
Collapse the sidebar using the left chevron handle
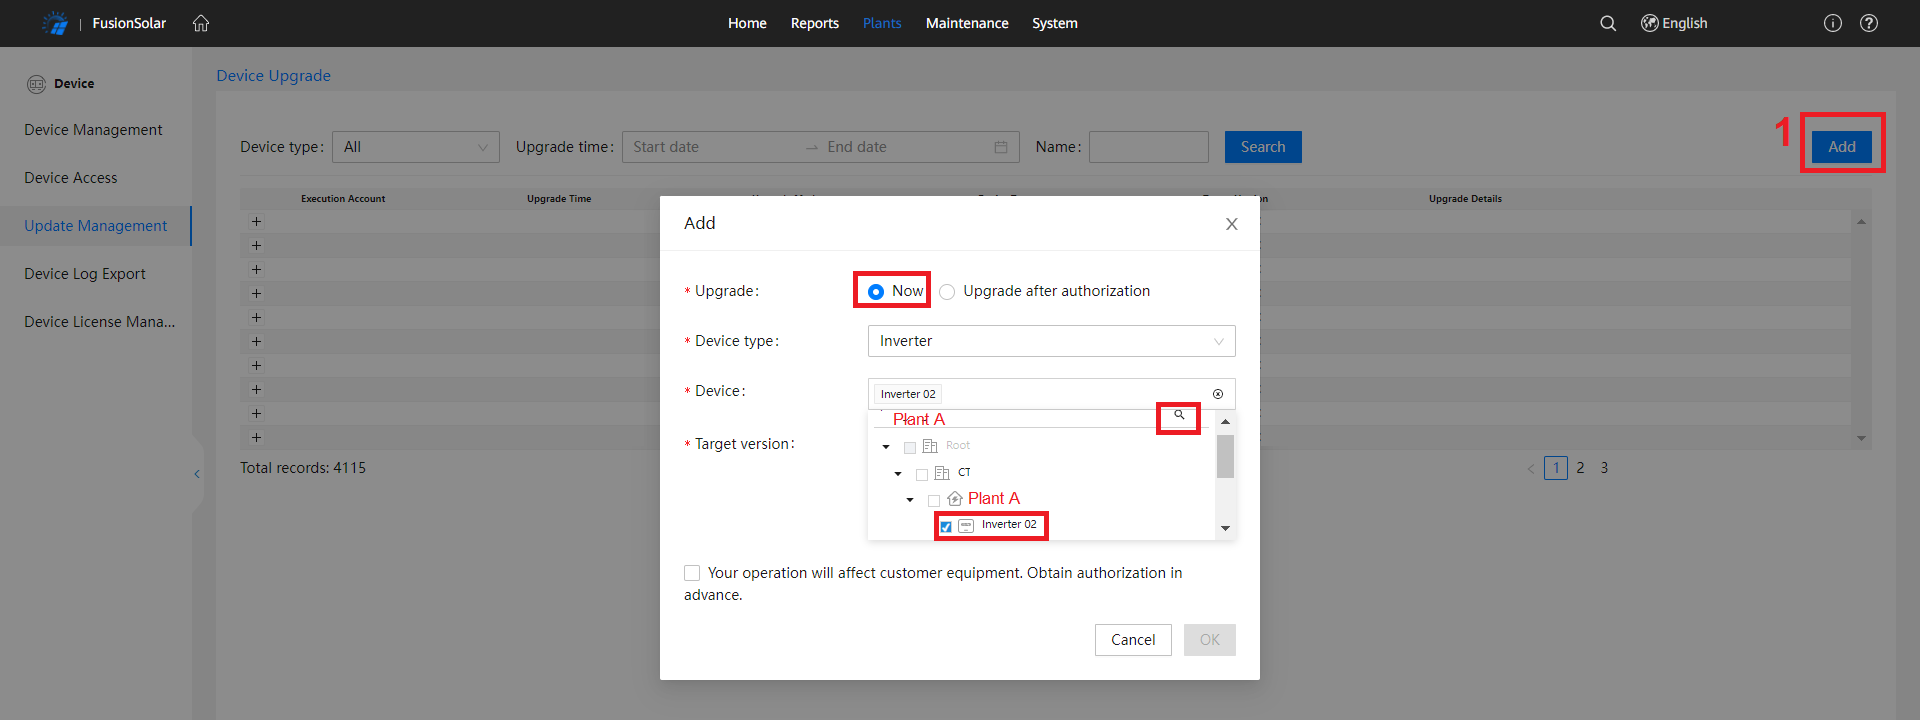click(197, 474)
